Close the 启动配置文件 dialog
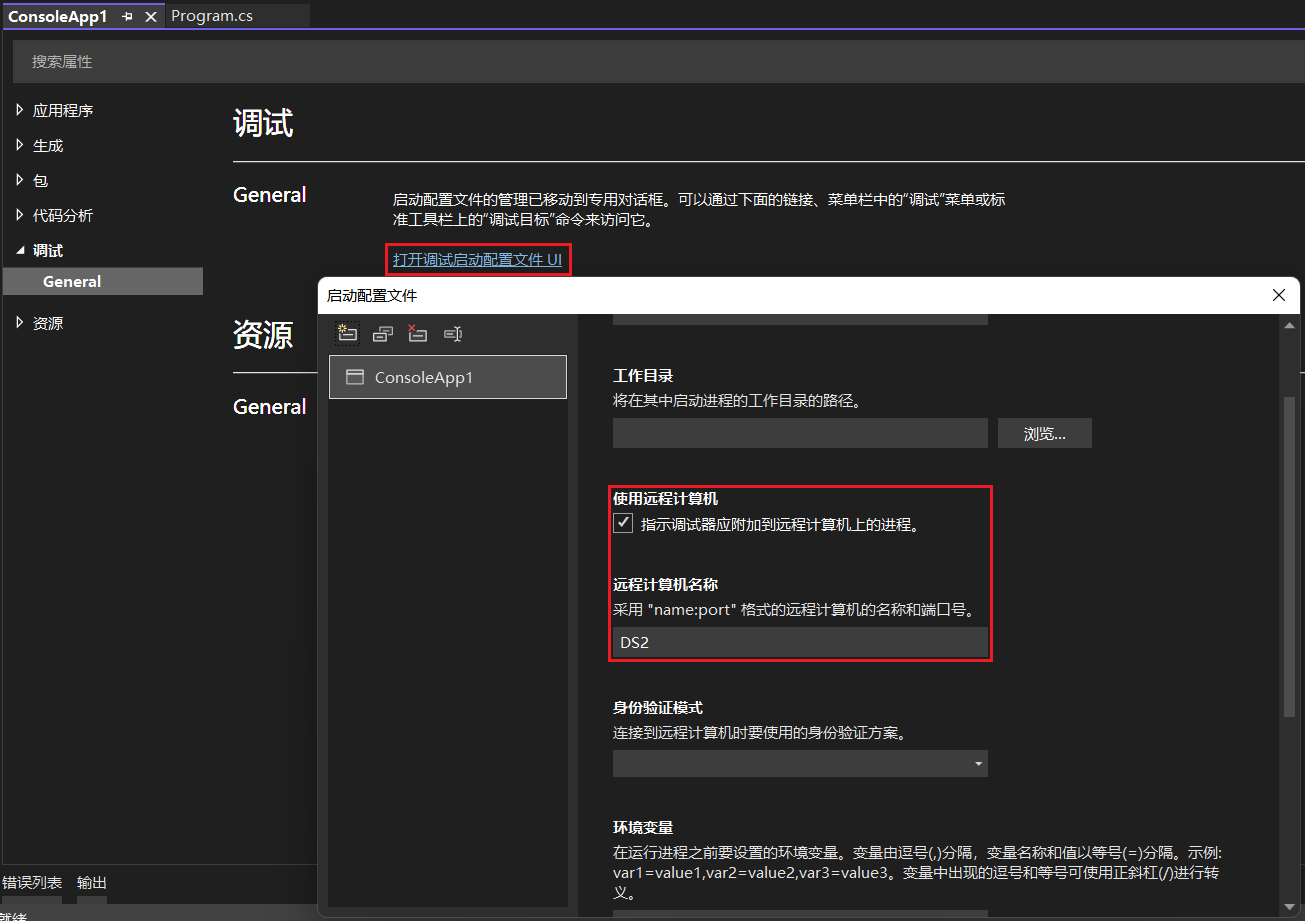 [1278, 295]
